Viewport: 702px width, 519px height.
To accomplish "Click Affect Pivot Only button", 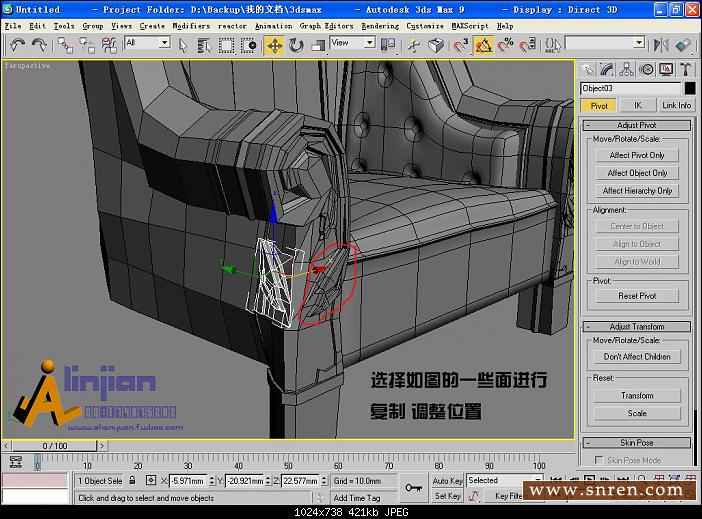I will coord(637,155).
